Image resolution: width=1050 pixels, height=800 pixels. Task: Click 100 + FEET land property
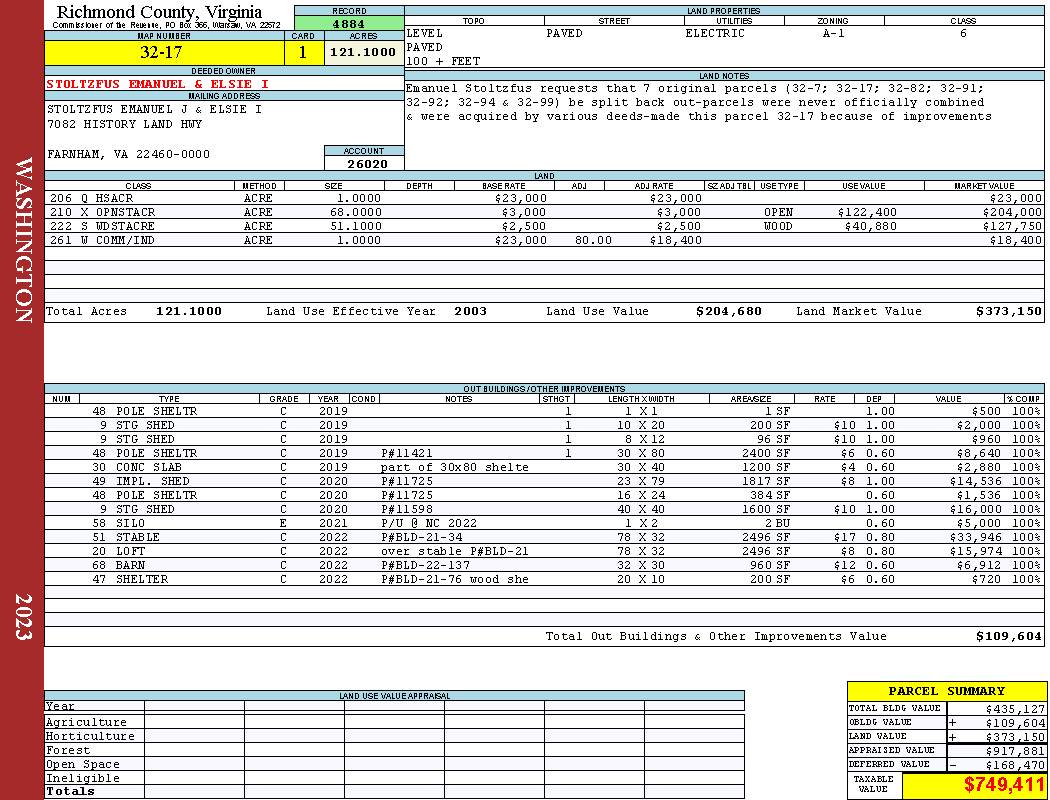443,61
